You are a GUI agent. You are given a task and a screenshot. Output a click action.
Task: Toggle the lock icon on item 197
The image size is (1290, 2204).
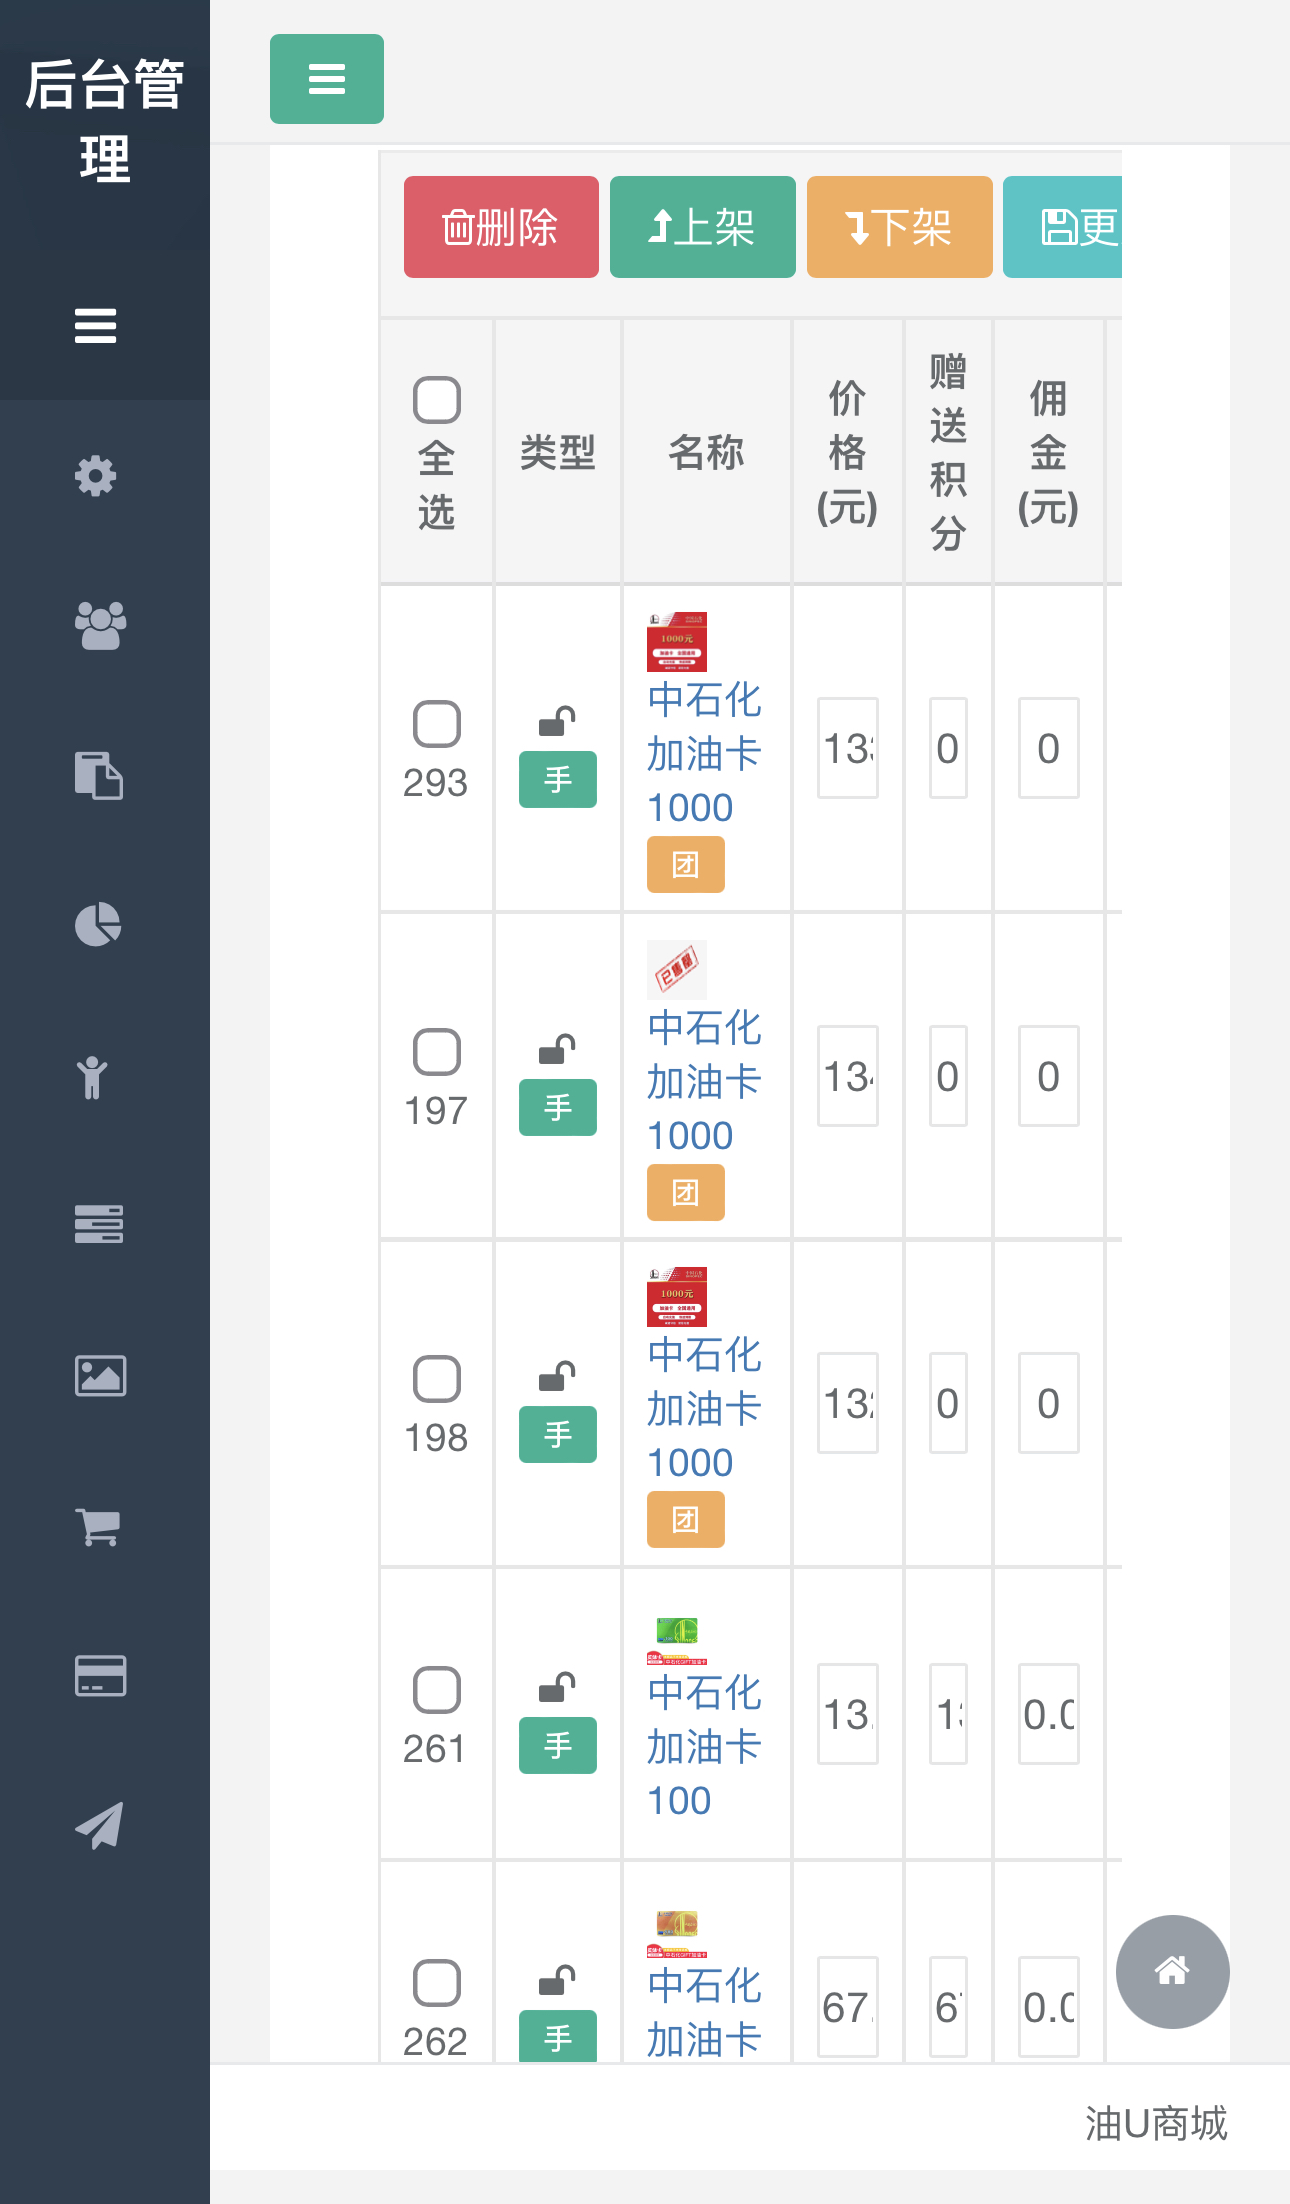click(558, 1048)
